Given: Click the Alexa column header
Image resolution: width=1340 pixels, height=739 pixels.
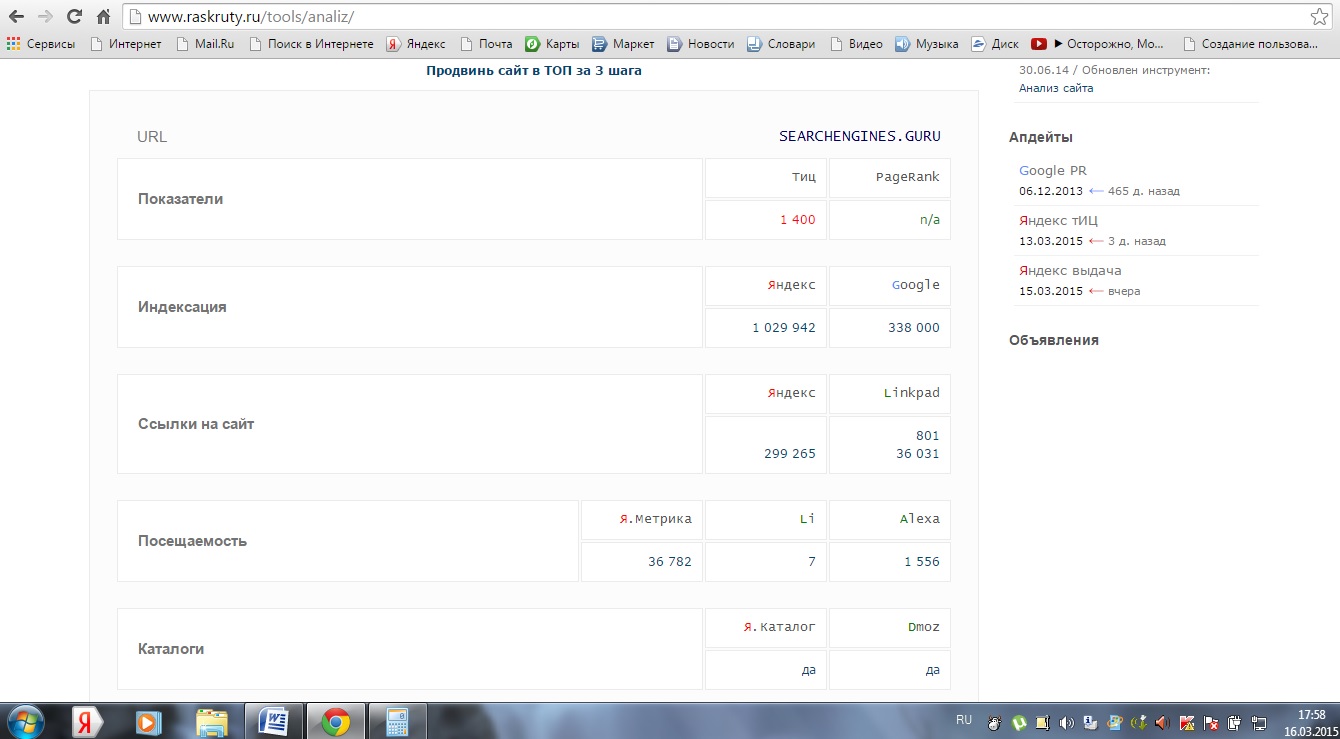Looking at the screenshot, I should [920, 519].
